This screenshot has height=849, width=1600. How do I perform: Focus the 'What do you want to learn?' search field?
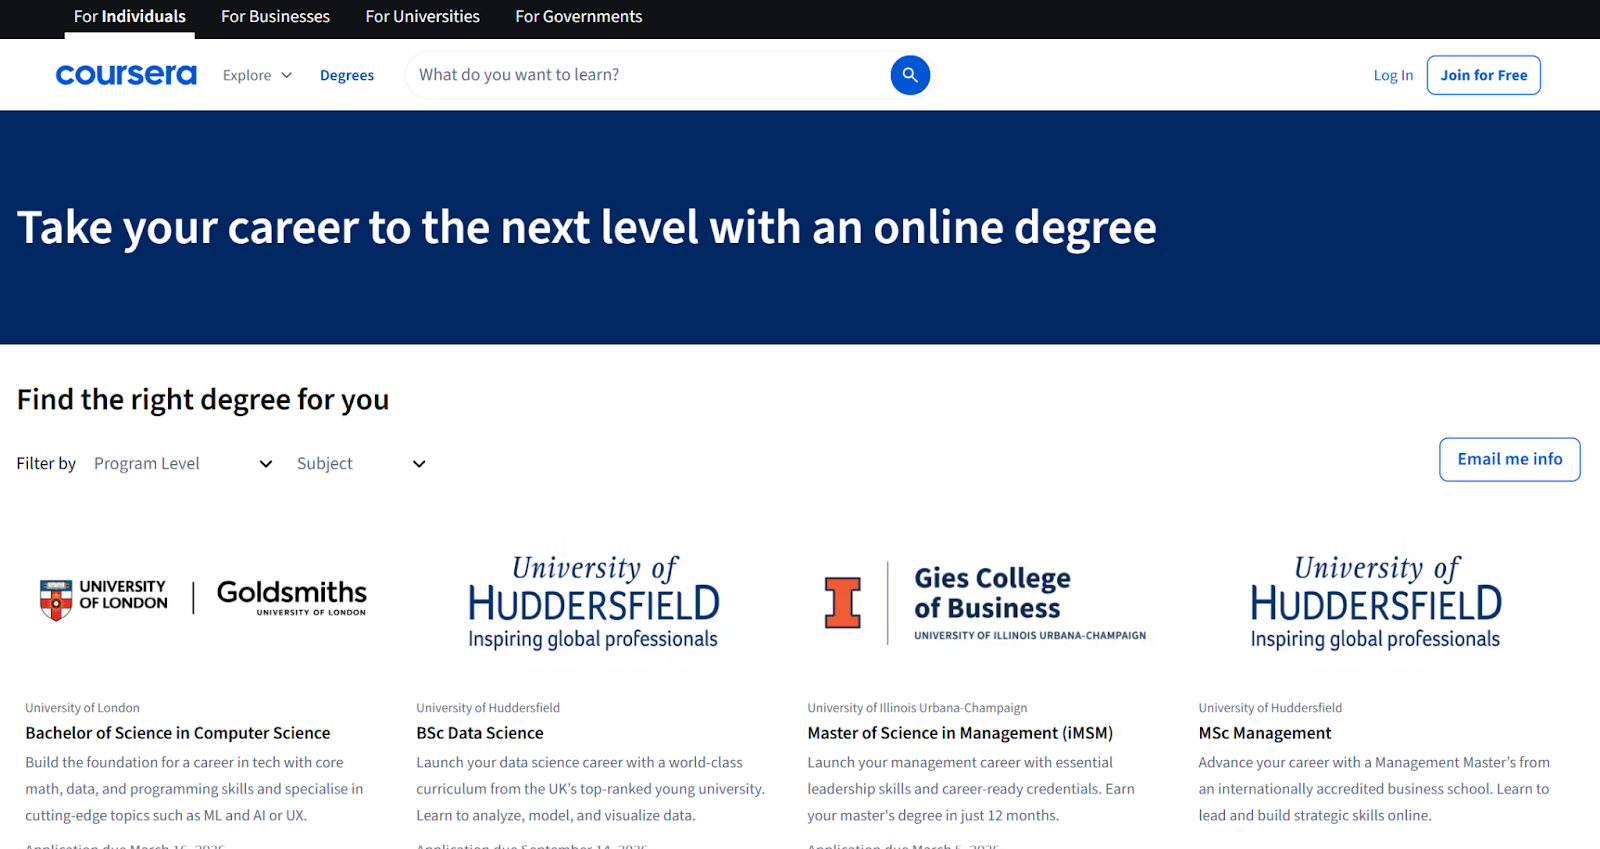coord(648,75)
